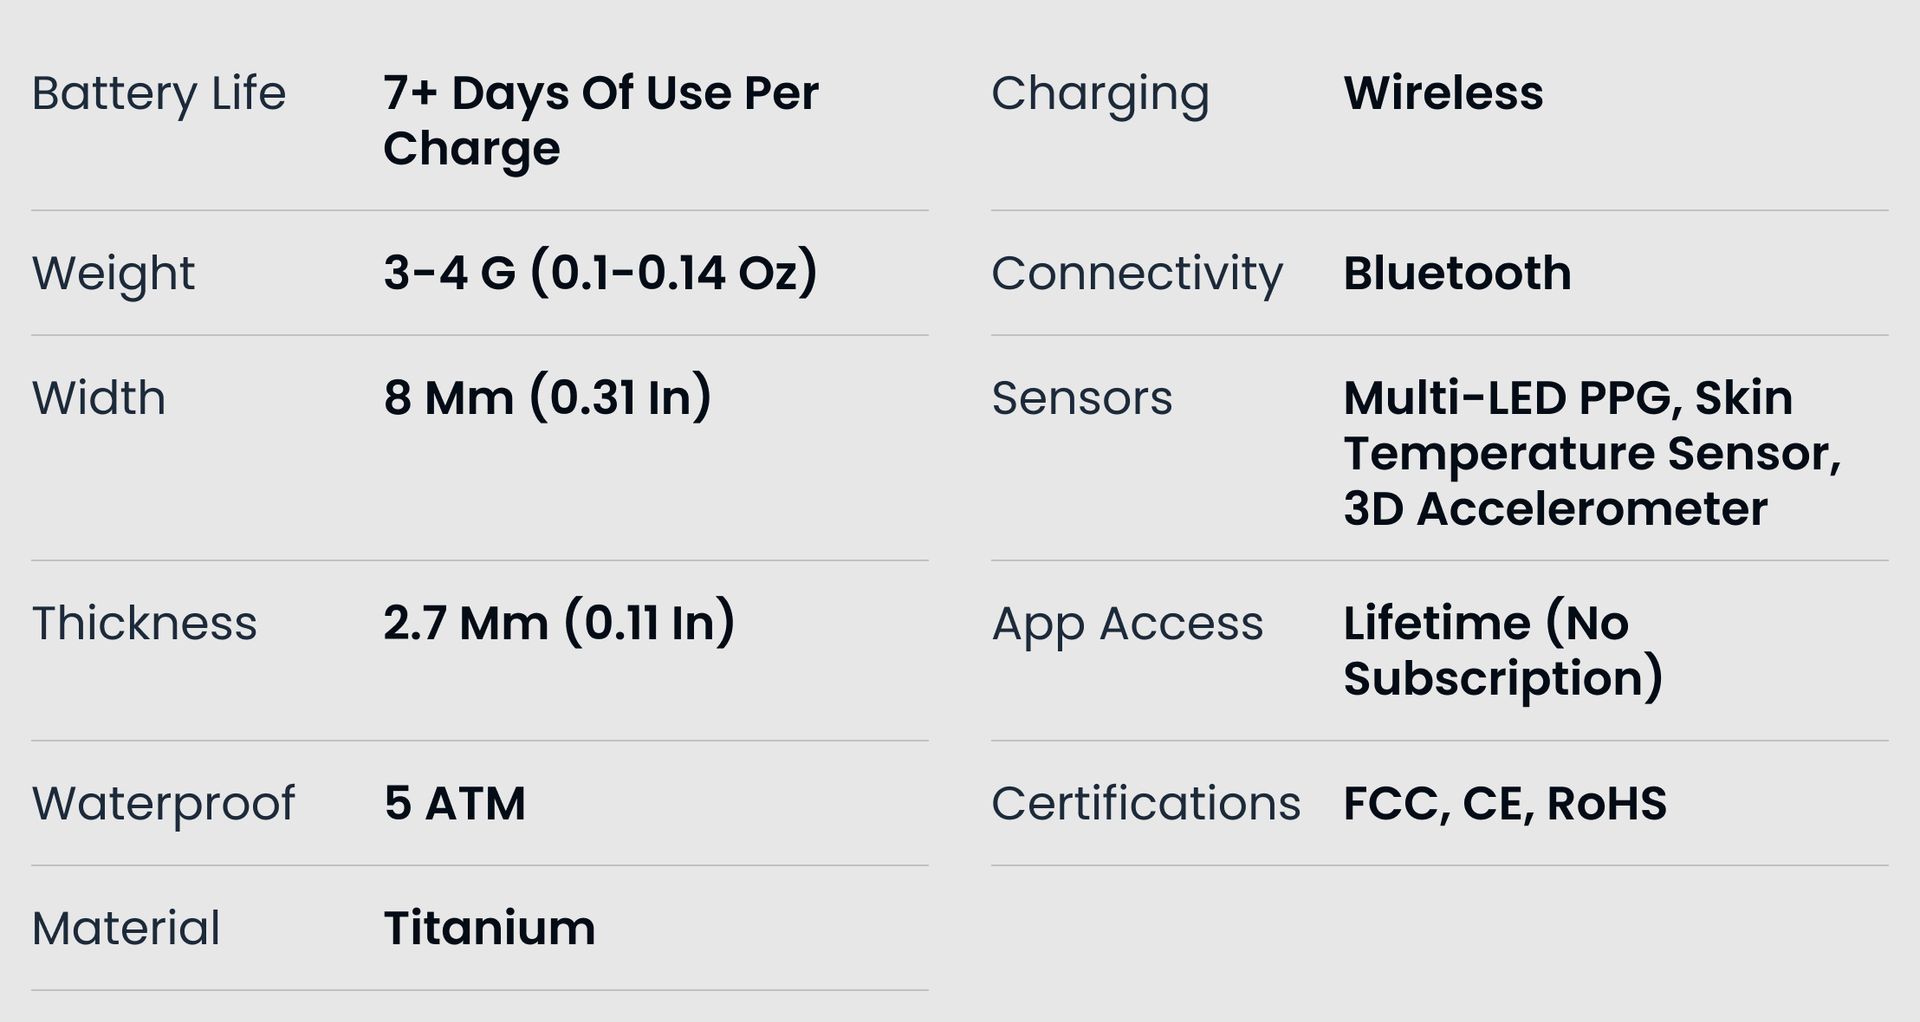
Task: Click the 'Lifetime (No Subscription)' value
Action: pos(1503,650)
